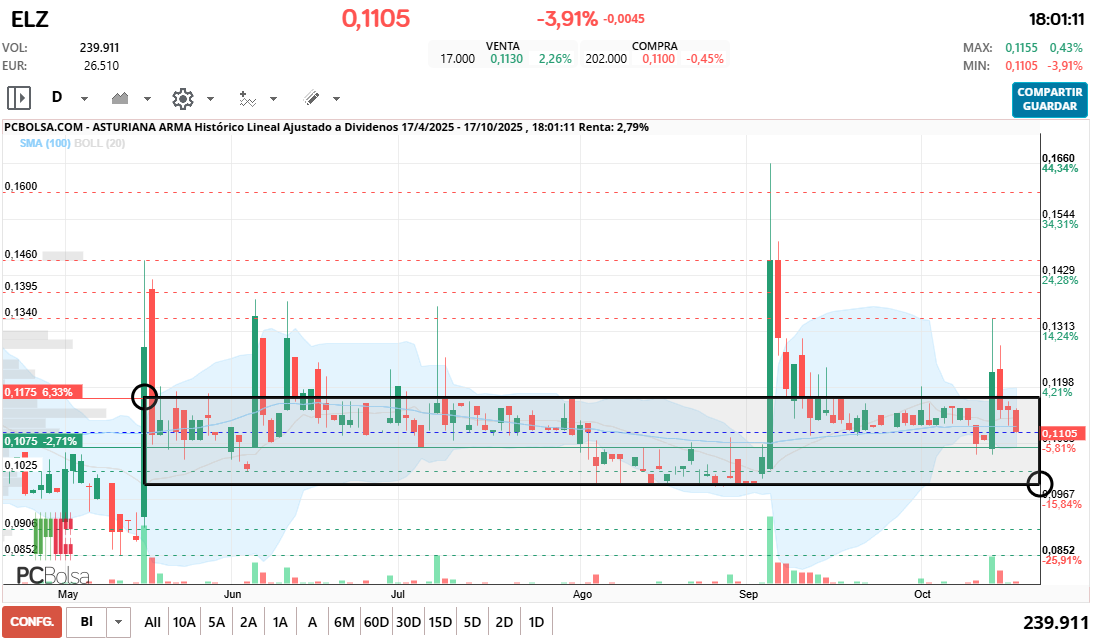1103x643 pixels.
Task: Switch to the 1A range tab
Action: pos(280,622)
